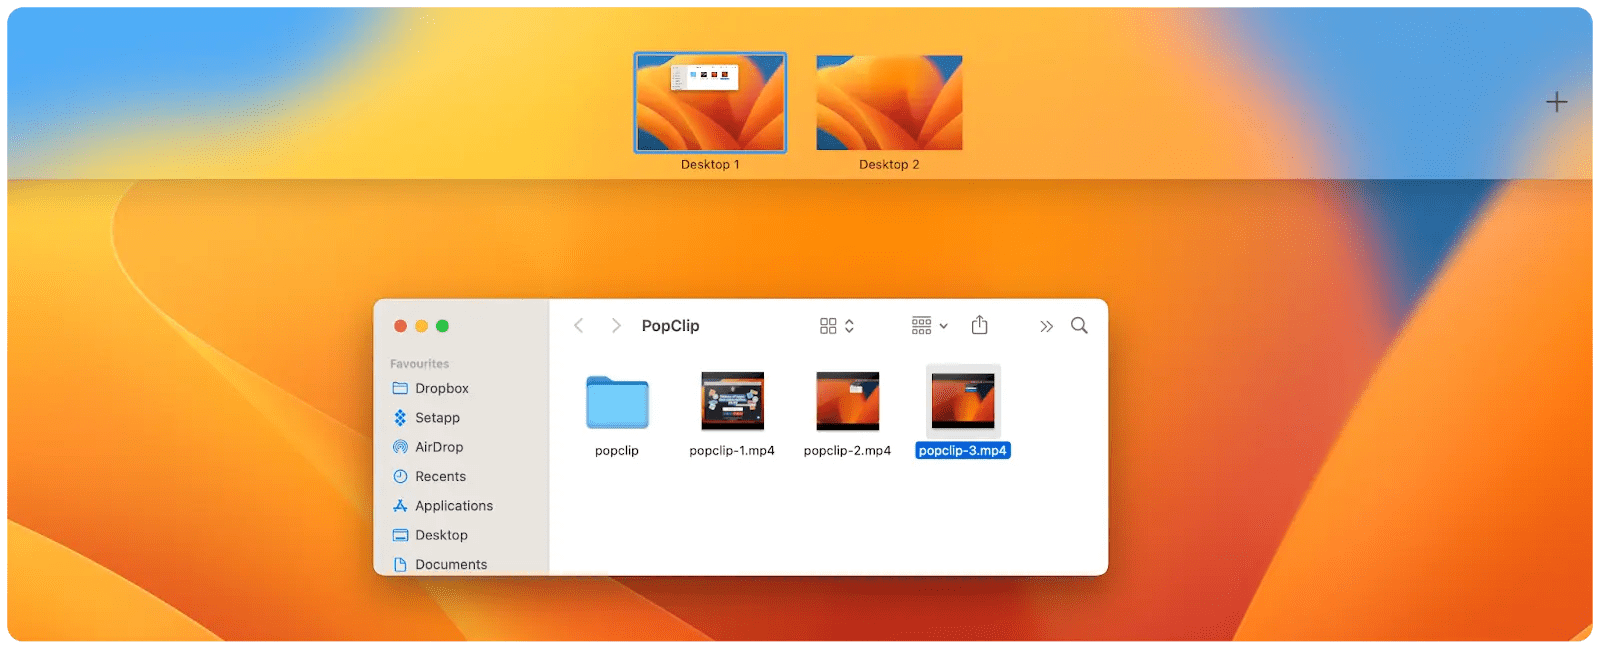Click the Desktop icon in sidebar

click(x=400, y=535)
